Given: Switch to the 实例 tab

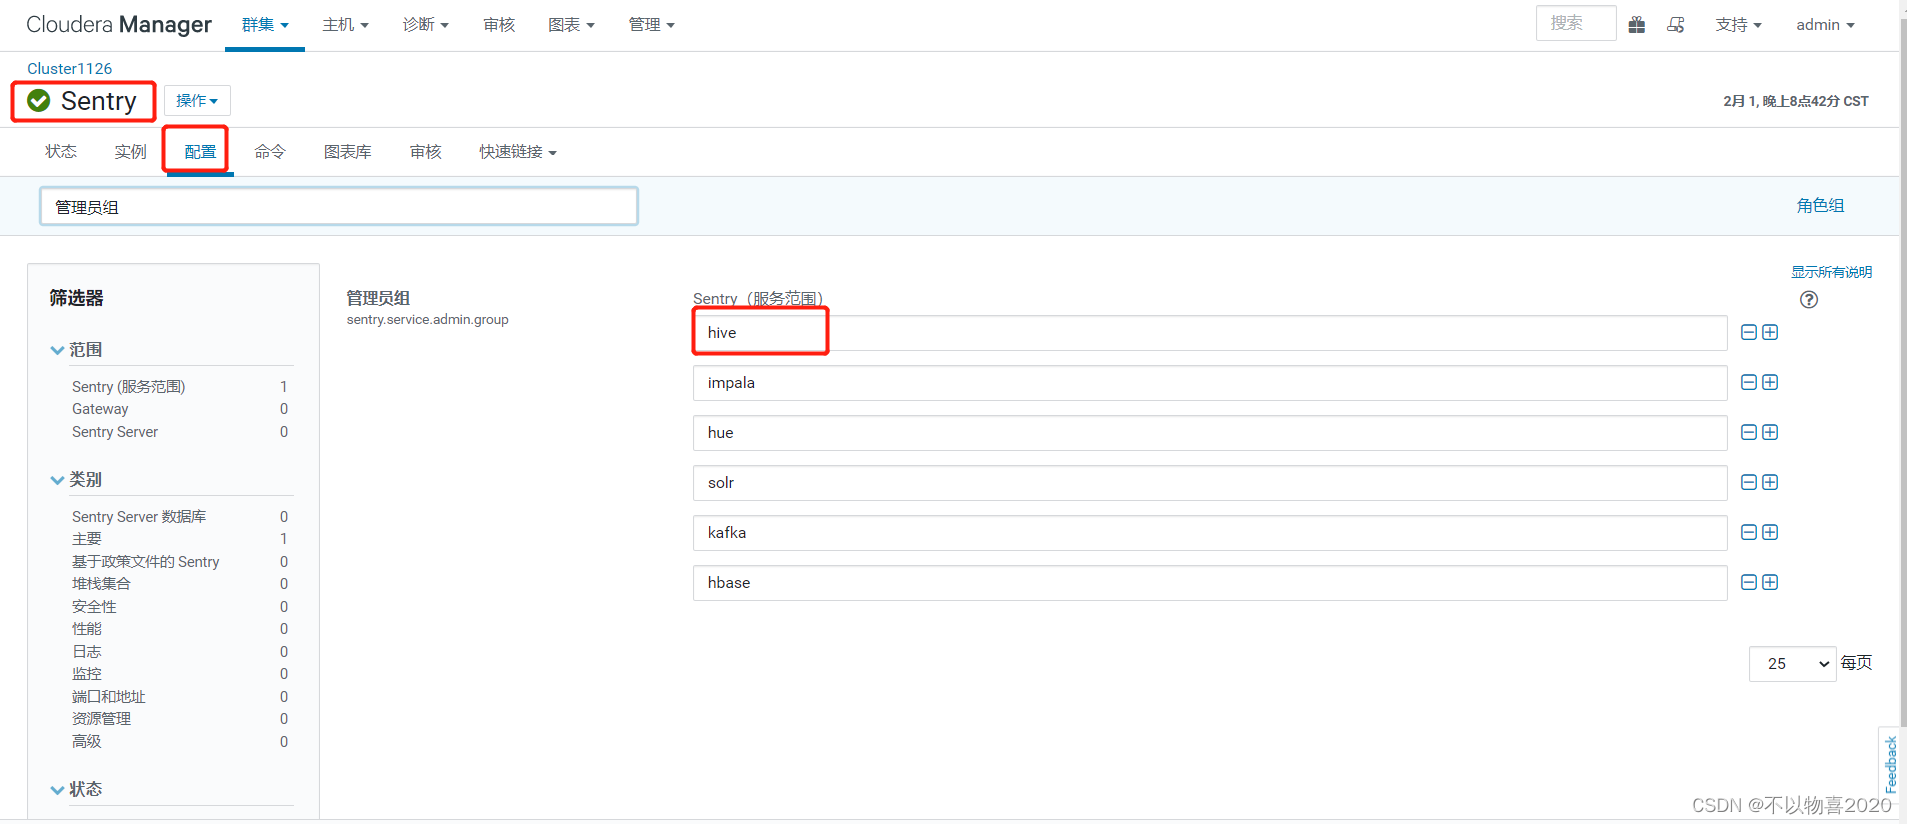Looking at the screenshot, I should (x=131, y=152).
